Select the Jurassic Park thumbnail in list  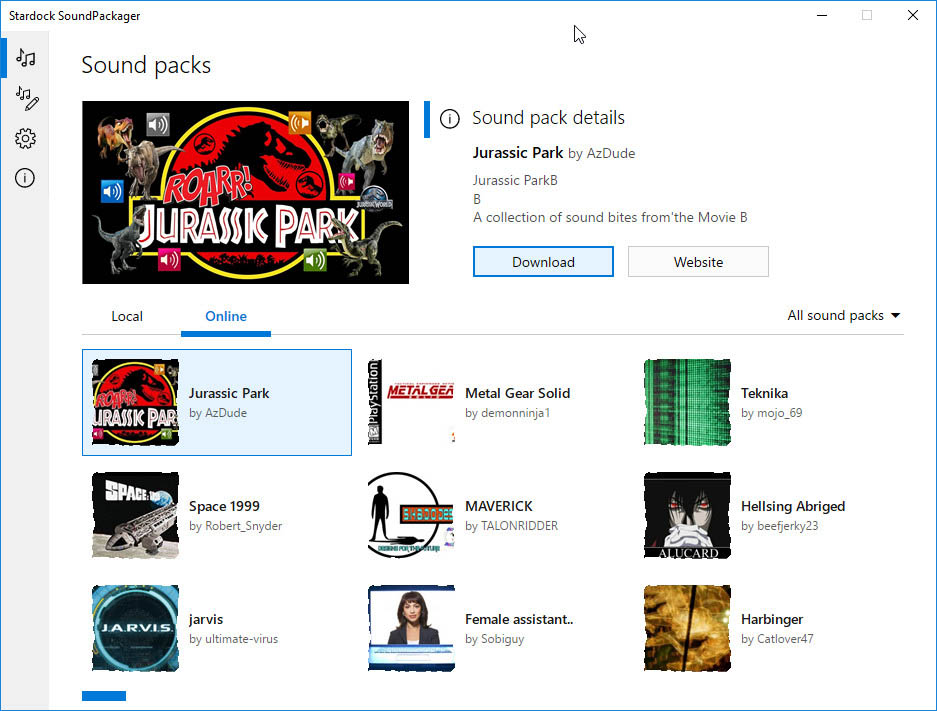135,402
